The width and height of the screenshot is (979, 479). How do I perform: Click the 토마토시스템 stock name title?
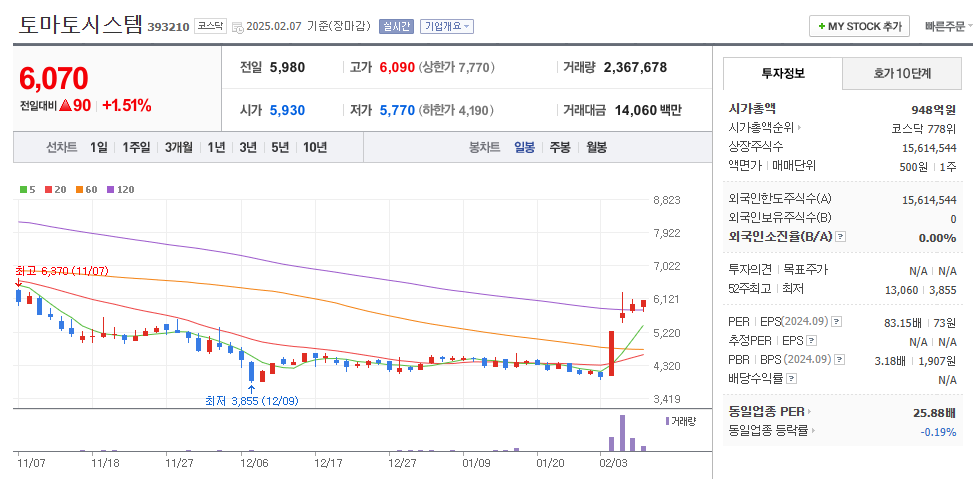[81, 26]
